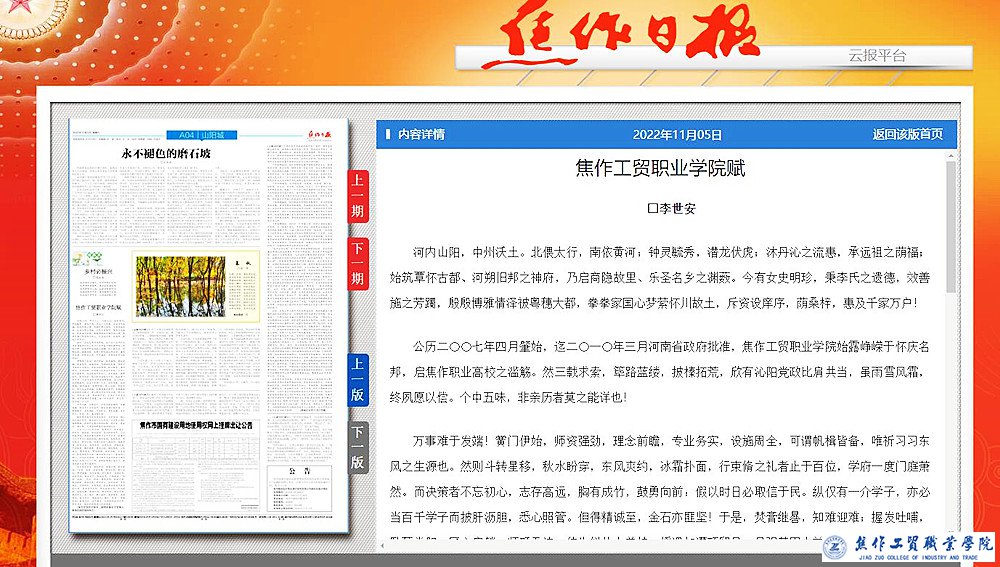Click the article title 焦作工贸职业学院赋
The height and width of the screenshot is (567, 1000).
(660, 168)
